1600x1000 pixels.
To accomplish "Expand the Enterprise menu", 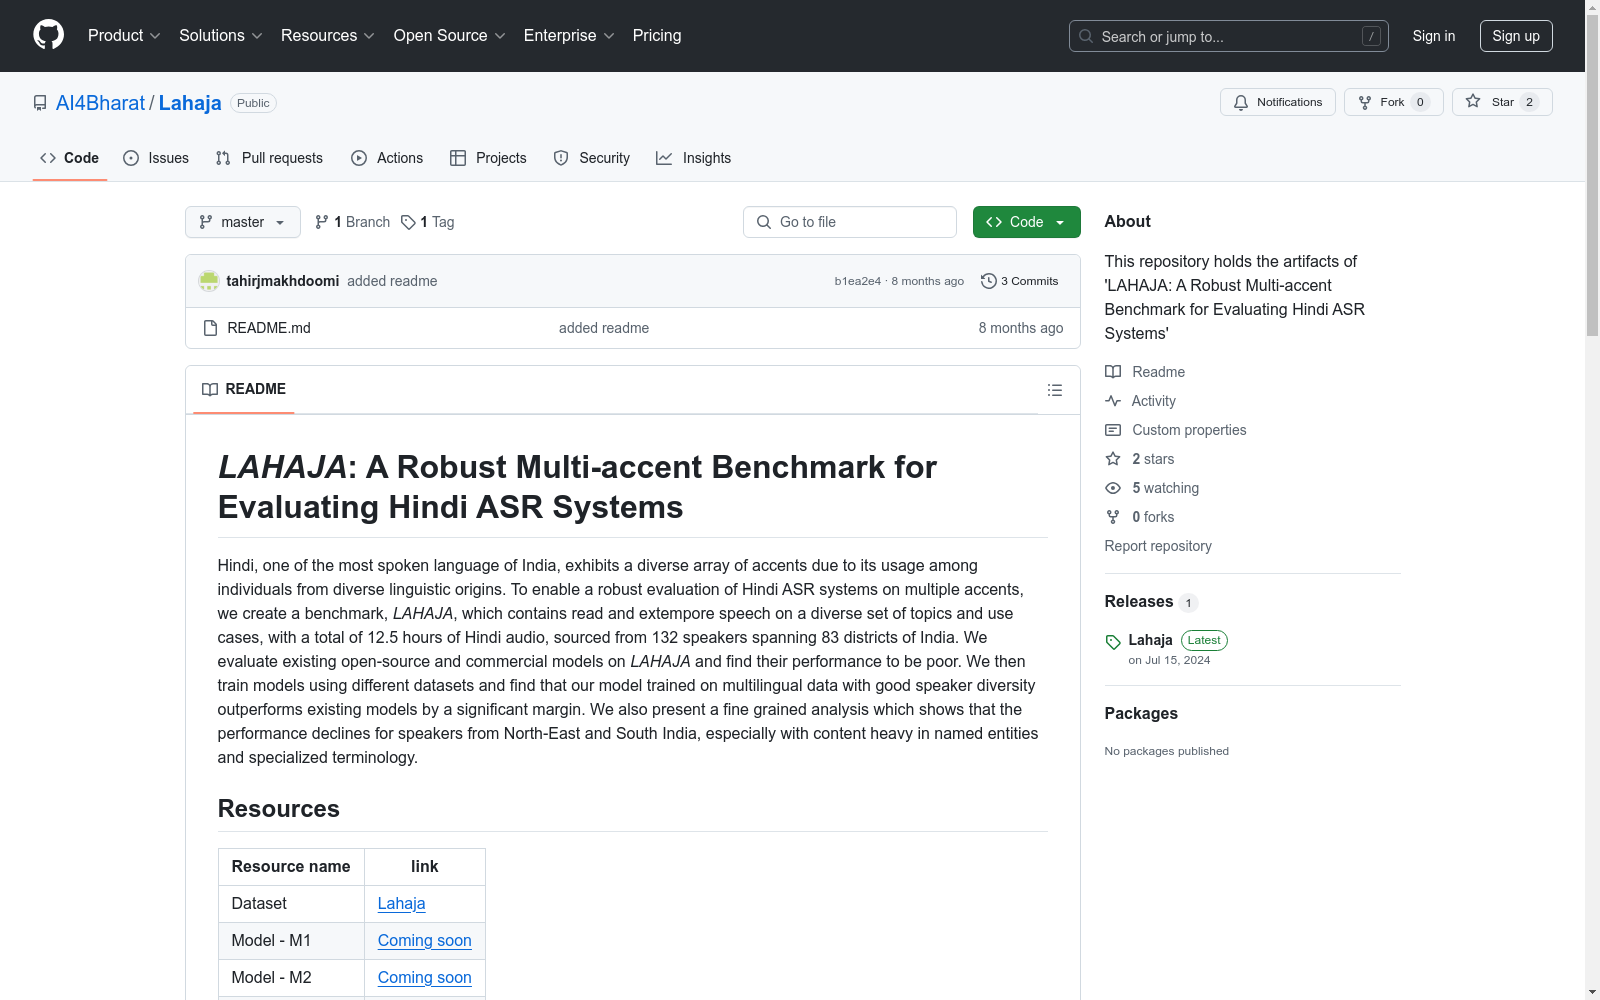I will (x=569, y=36).
